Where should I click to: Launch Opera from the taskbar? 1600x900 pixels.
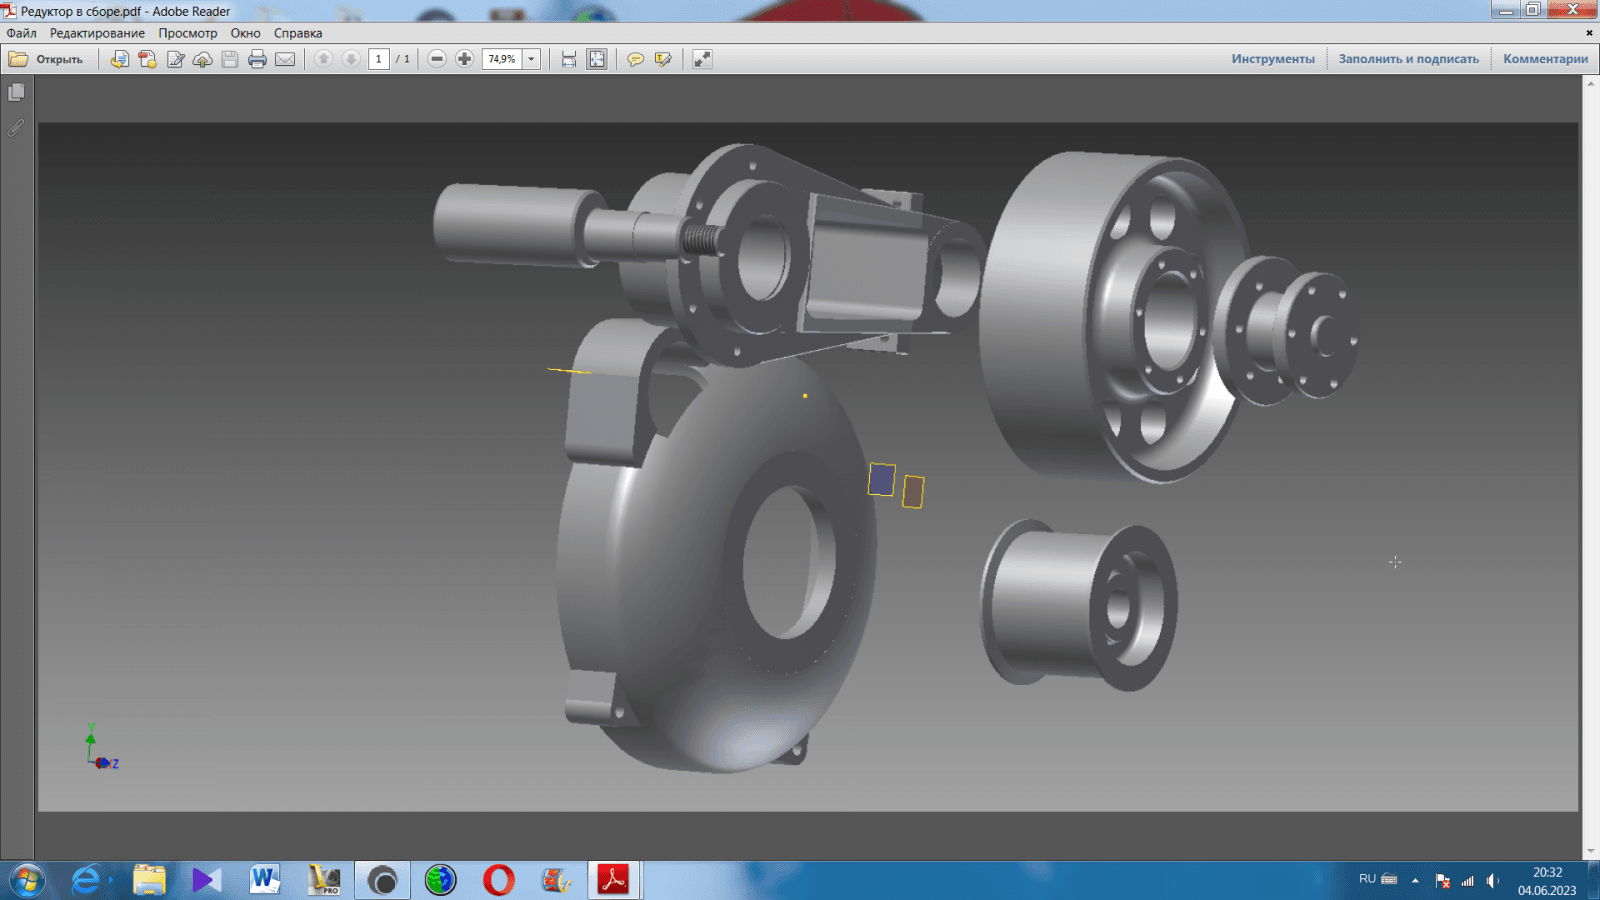498,880
